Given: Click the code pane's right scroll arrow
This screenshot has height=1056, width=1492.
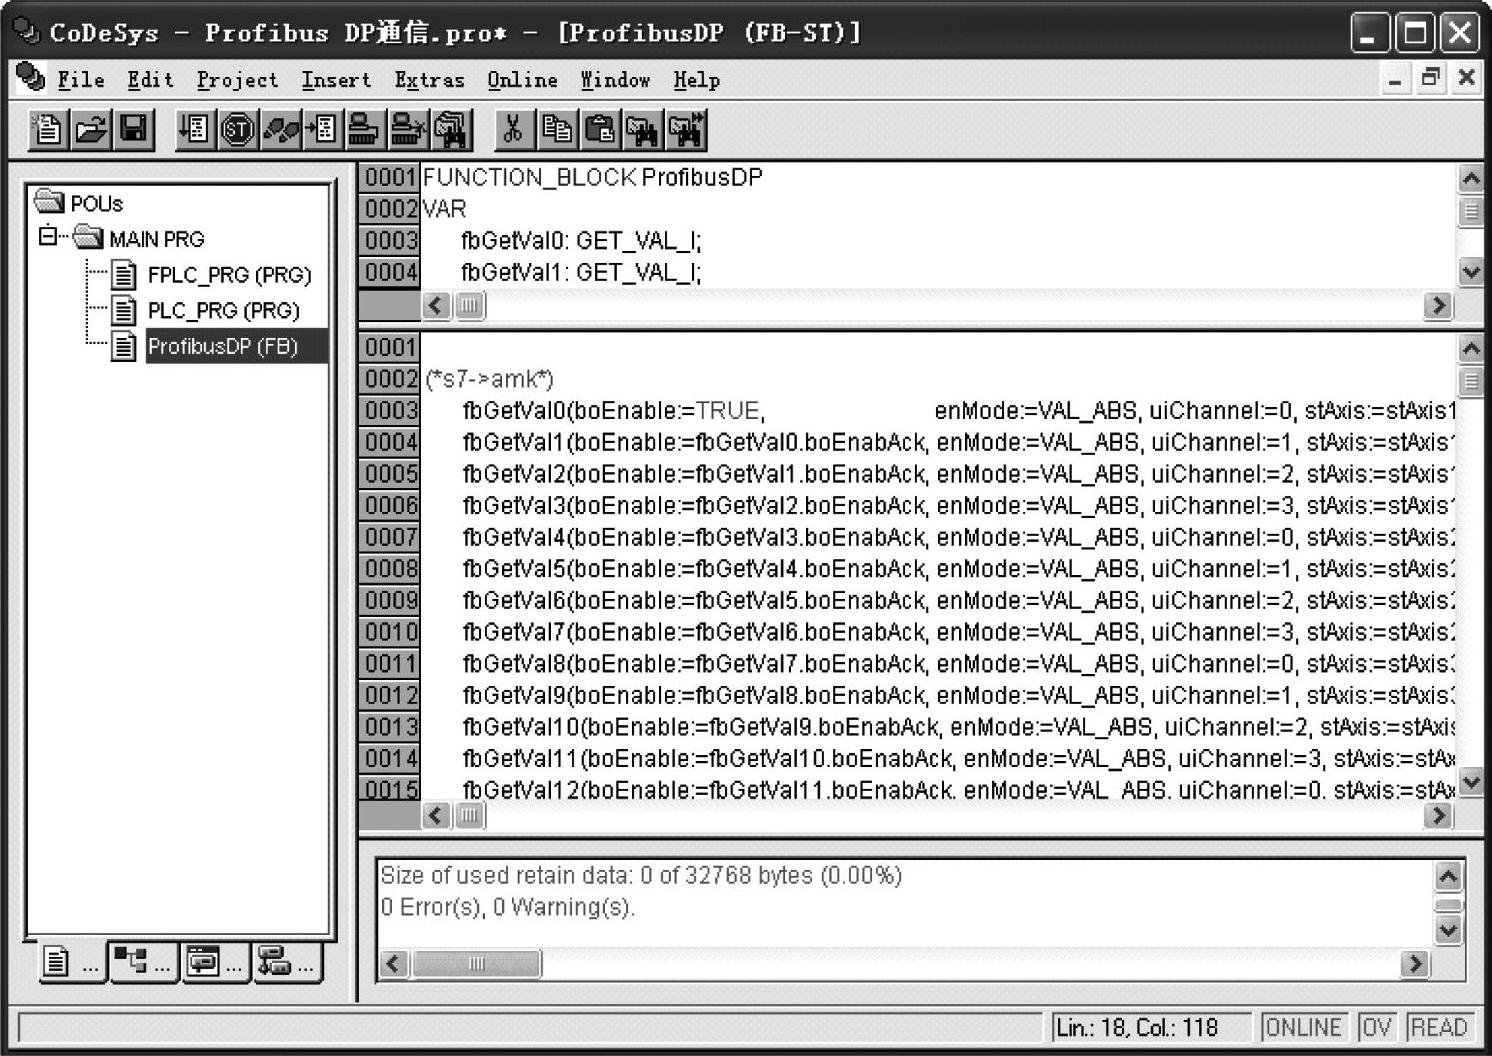Looking at the screenshot, I should click(x=1437, y=815).
